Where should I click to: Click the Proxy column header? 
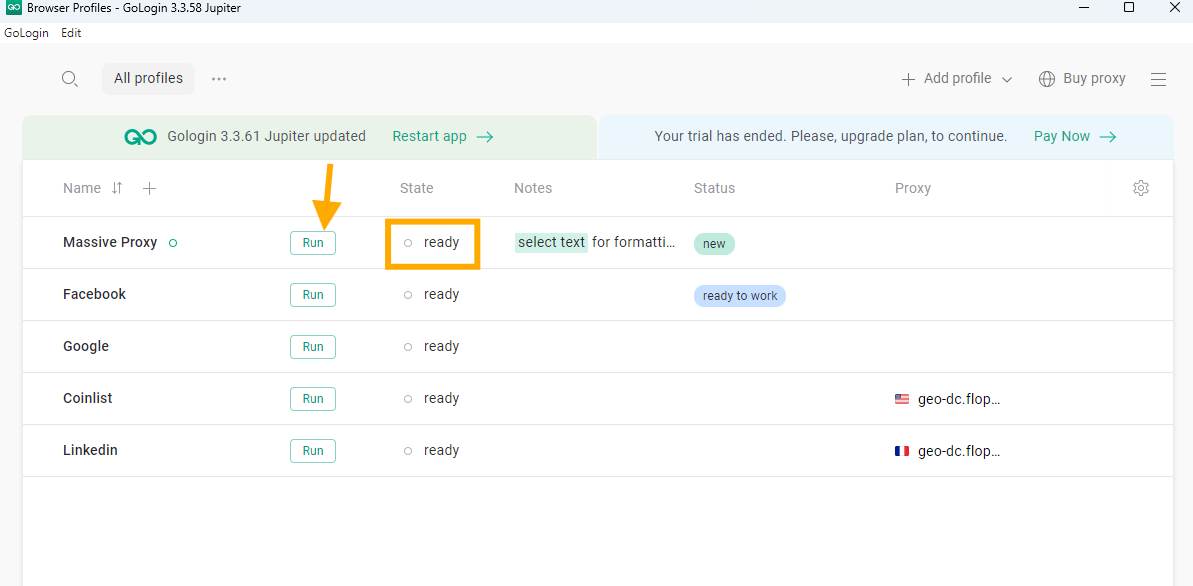(912, 188)
